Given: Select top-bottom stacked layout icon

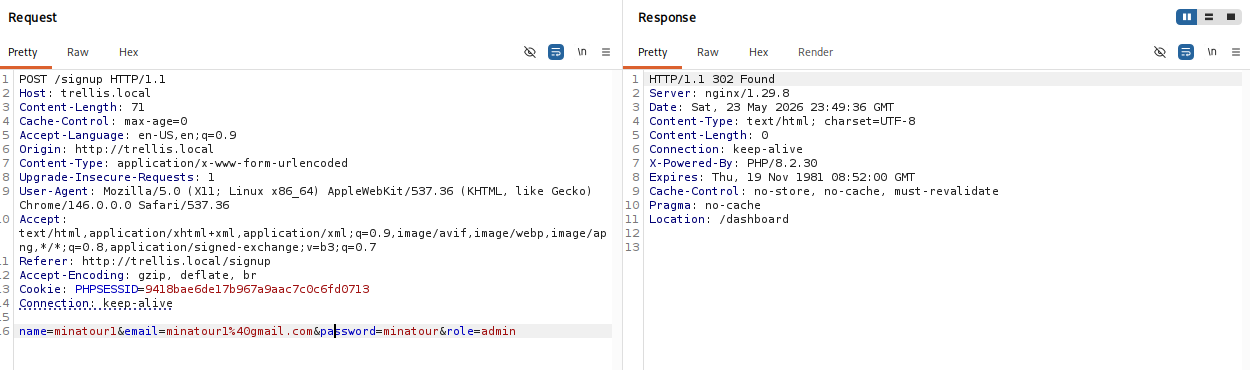Looking at the screenshot, I should [x=1209, y=17].
